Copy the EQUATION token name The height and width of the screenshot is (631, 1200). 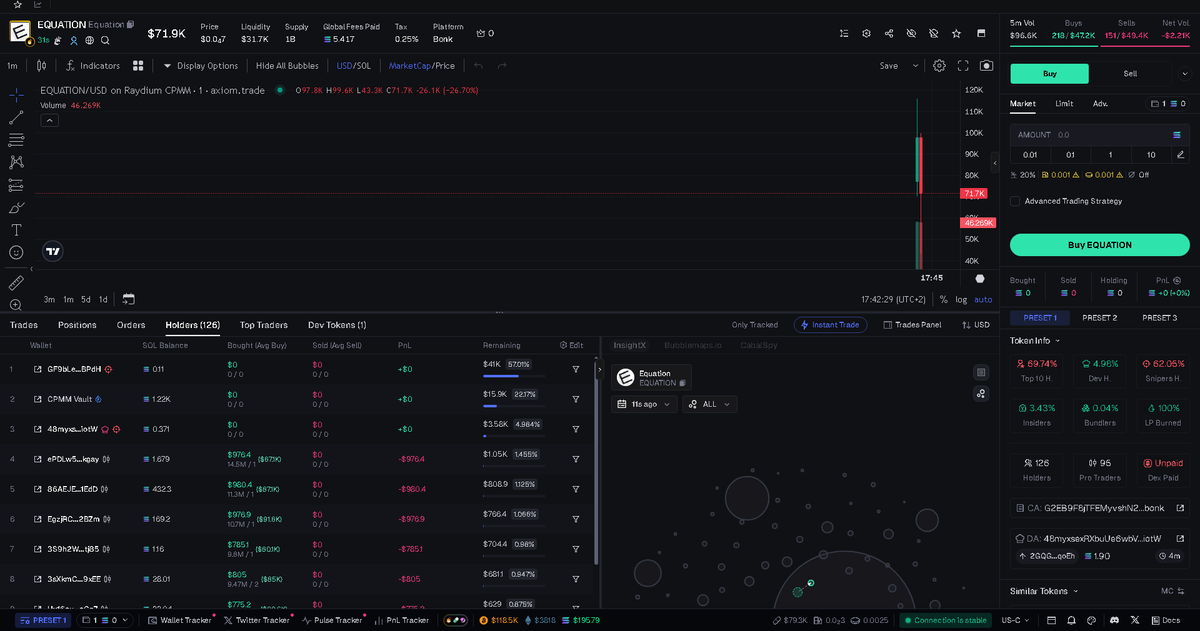[131, 24]
